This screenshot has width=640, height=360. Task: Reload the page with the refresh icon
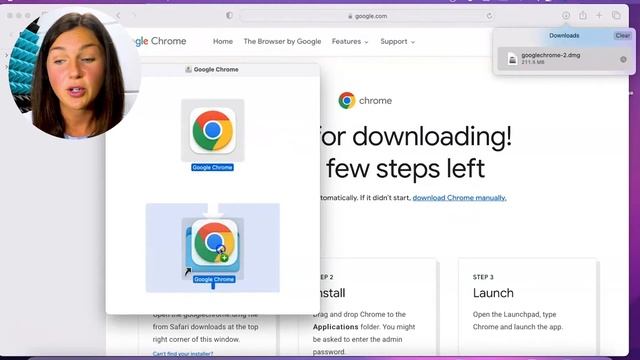pyautogui.click(x=489, y=16)
